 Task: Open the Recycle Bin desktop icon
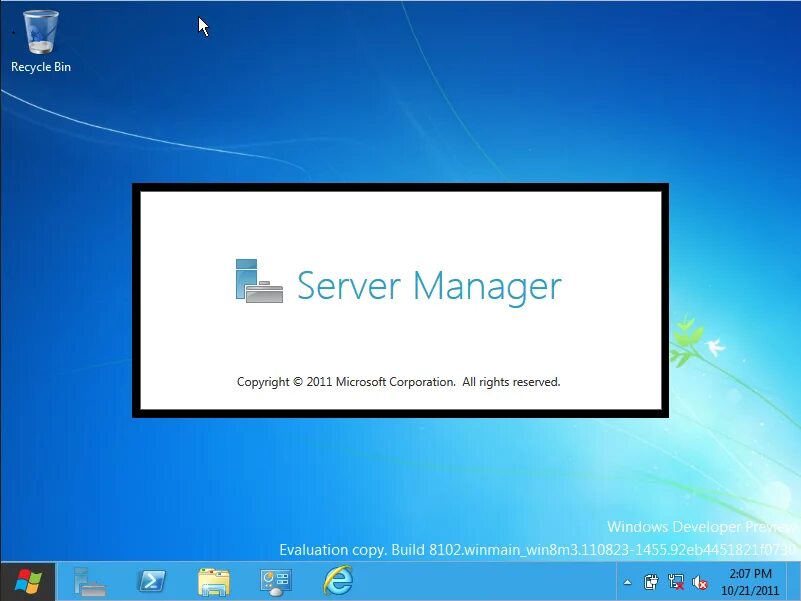[41, 42]
